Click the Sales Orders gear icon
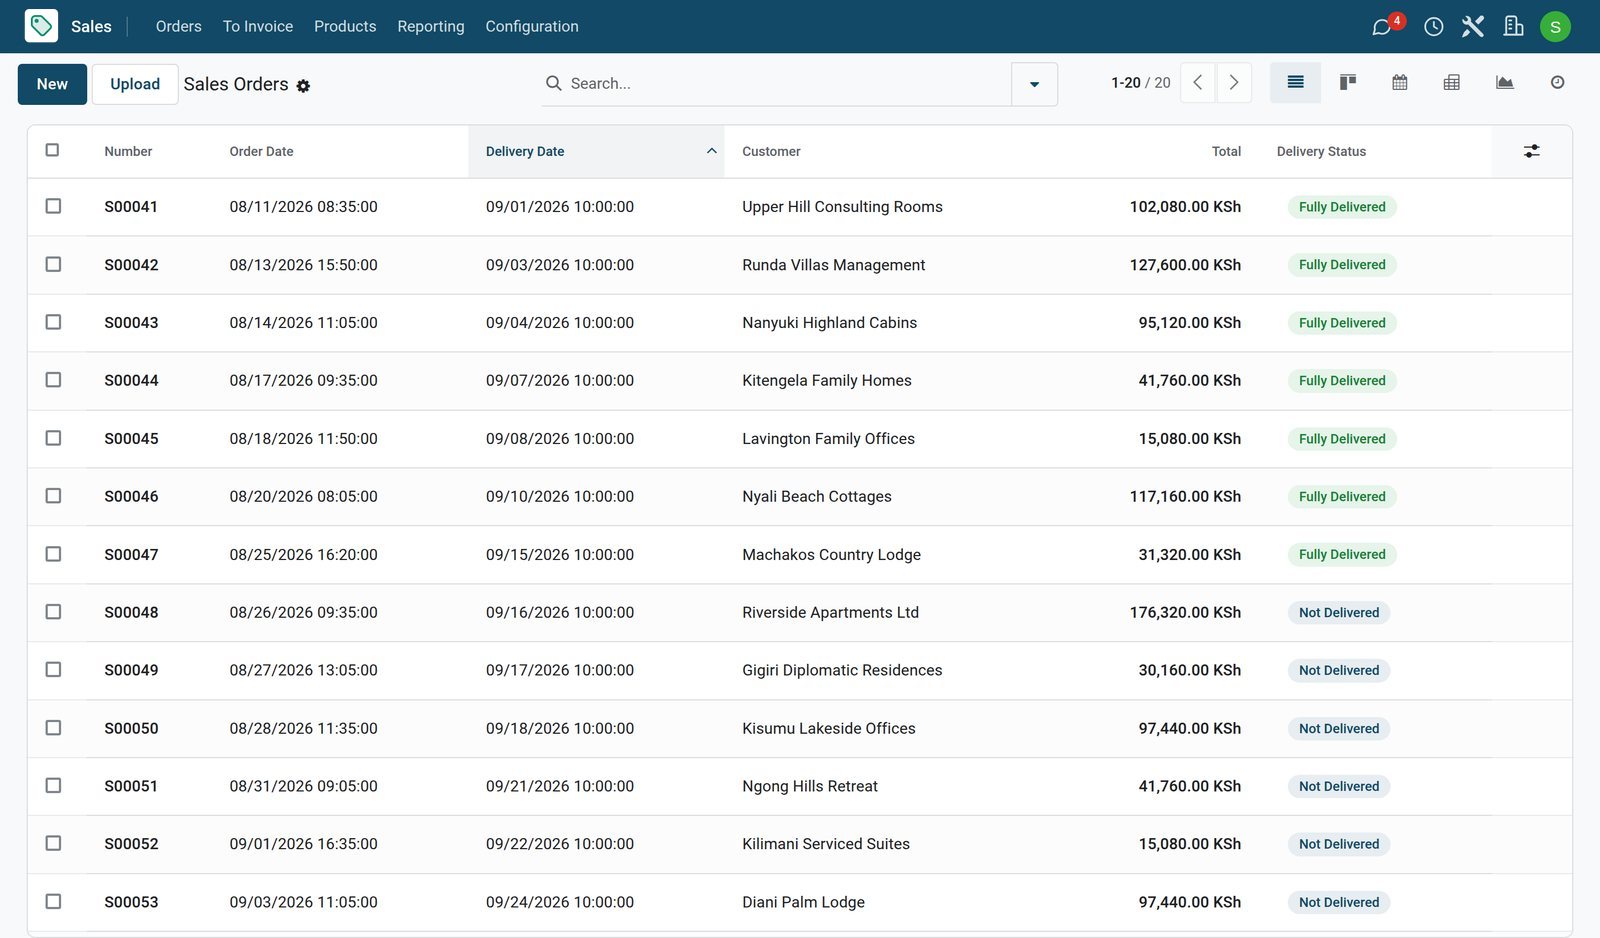The height and width of the screenshot is (938, 1600). click(x=303, y=86)
